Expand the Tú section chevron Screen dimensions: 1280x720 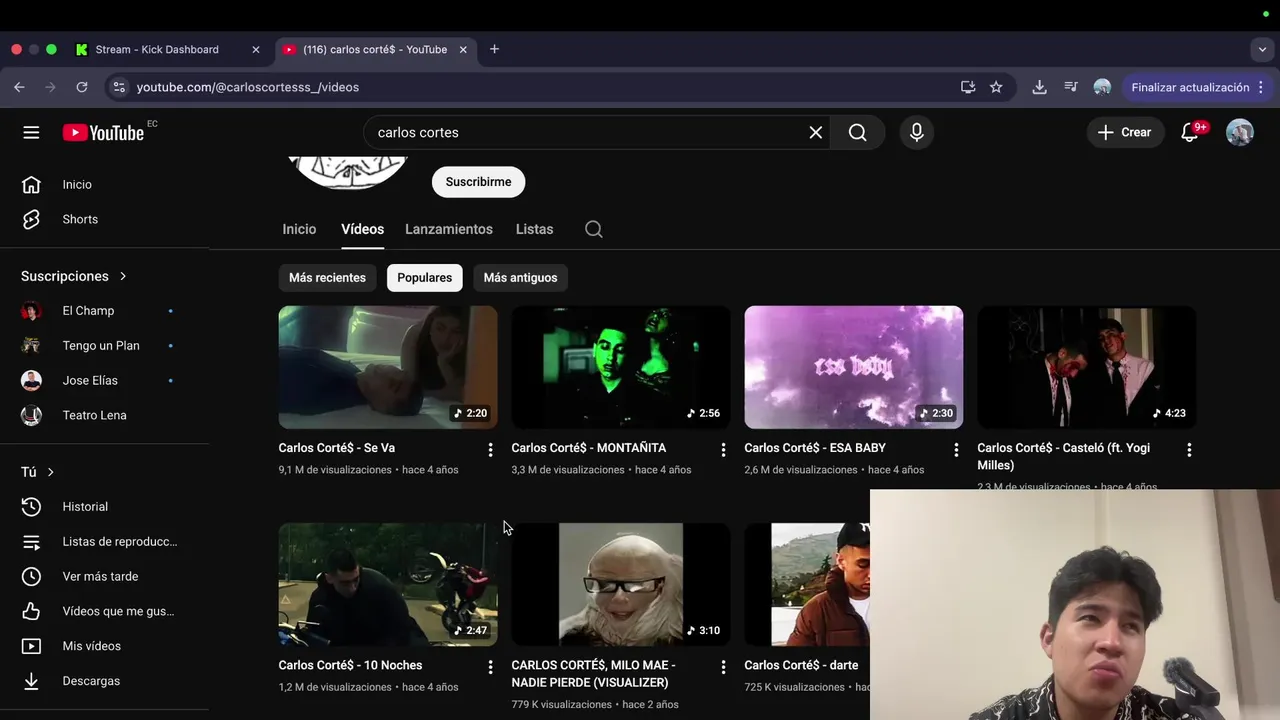coord(50,472)
